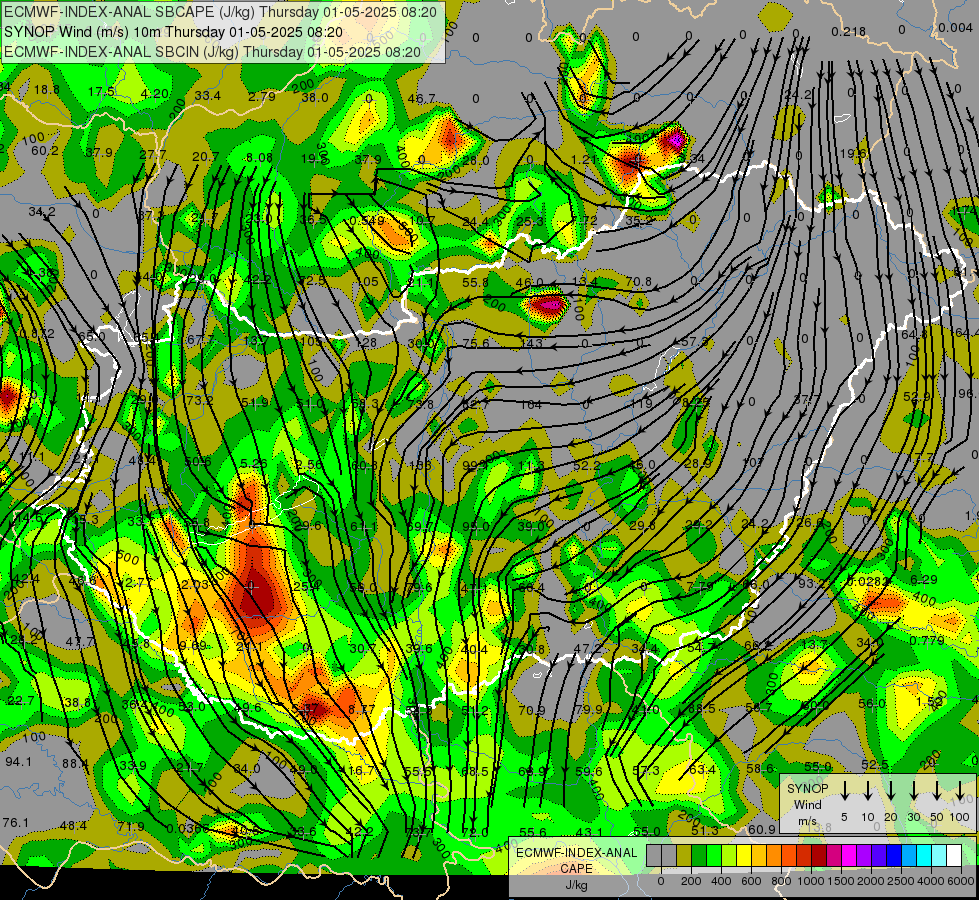Select the pure yellow CAPE legend swatch

pos(744,855)
